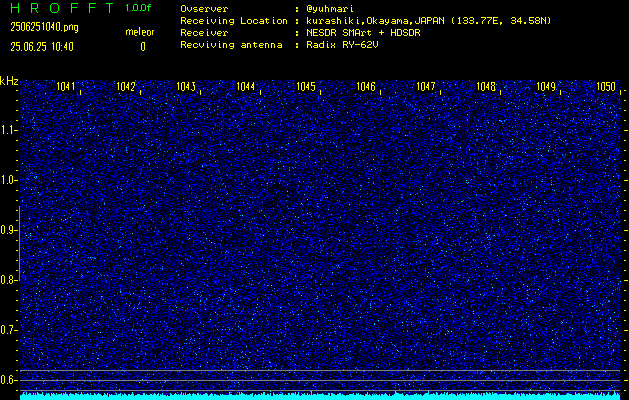Click the 1042 time marker
The height and width of the screenshot is (400, 629).
click(126, 87)
